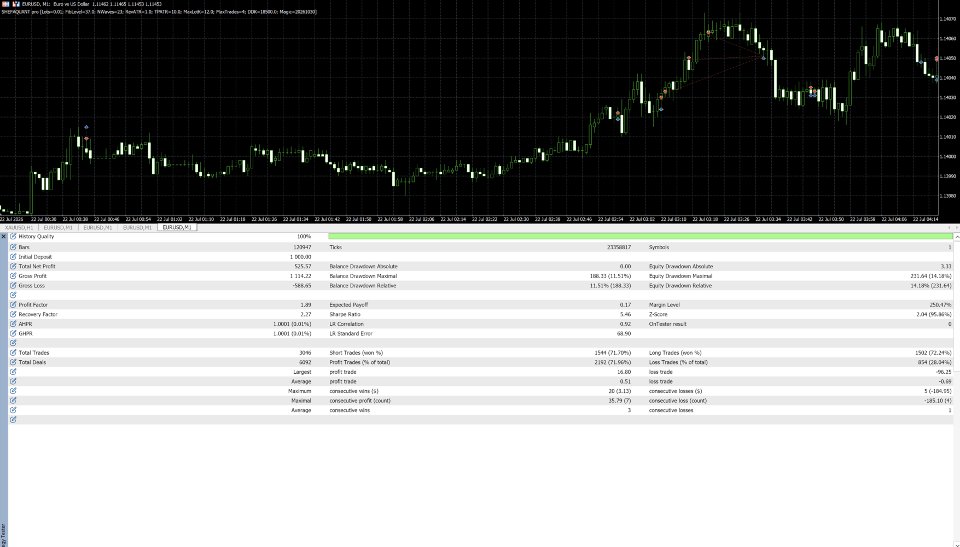Click the LR Standard Error value 68.90

tap(624, 333)
